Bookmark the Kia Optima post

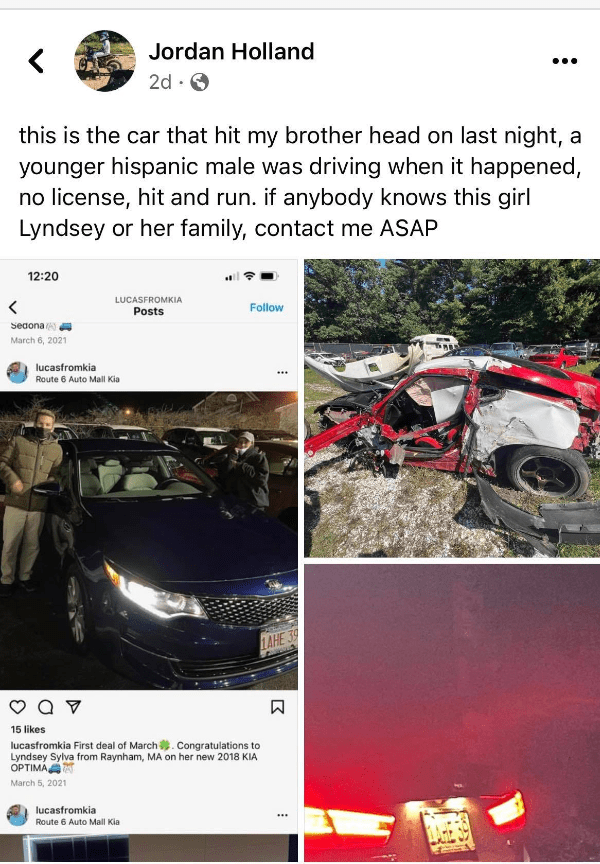(x=278, y=707)
